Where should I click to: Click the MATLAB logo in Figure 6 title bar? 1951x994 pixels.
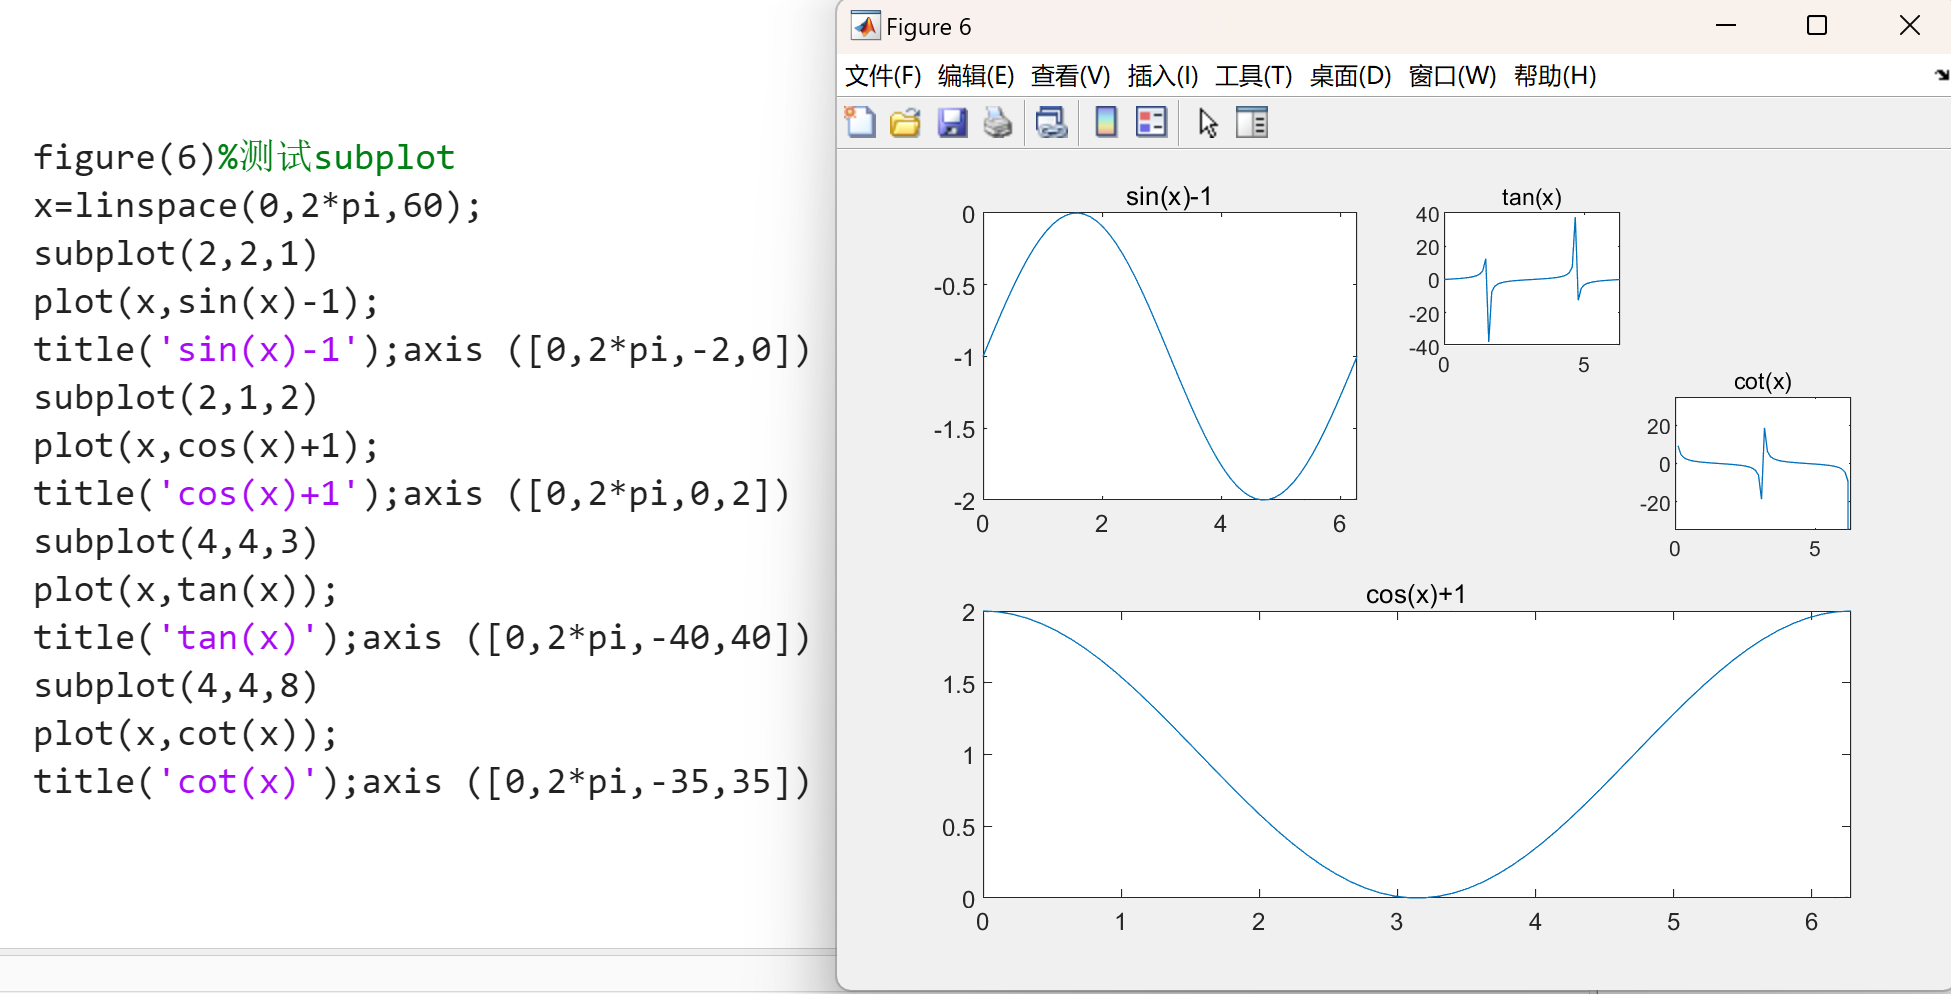coord(865,26)
